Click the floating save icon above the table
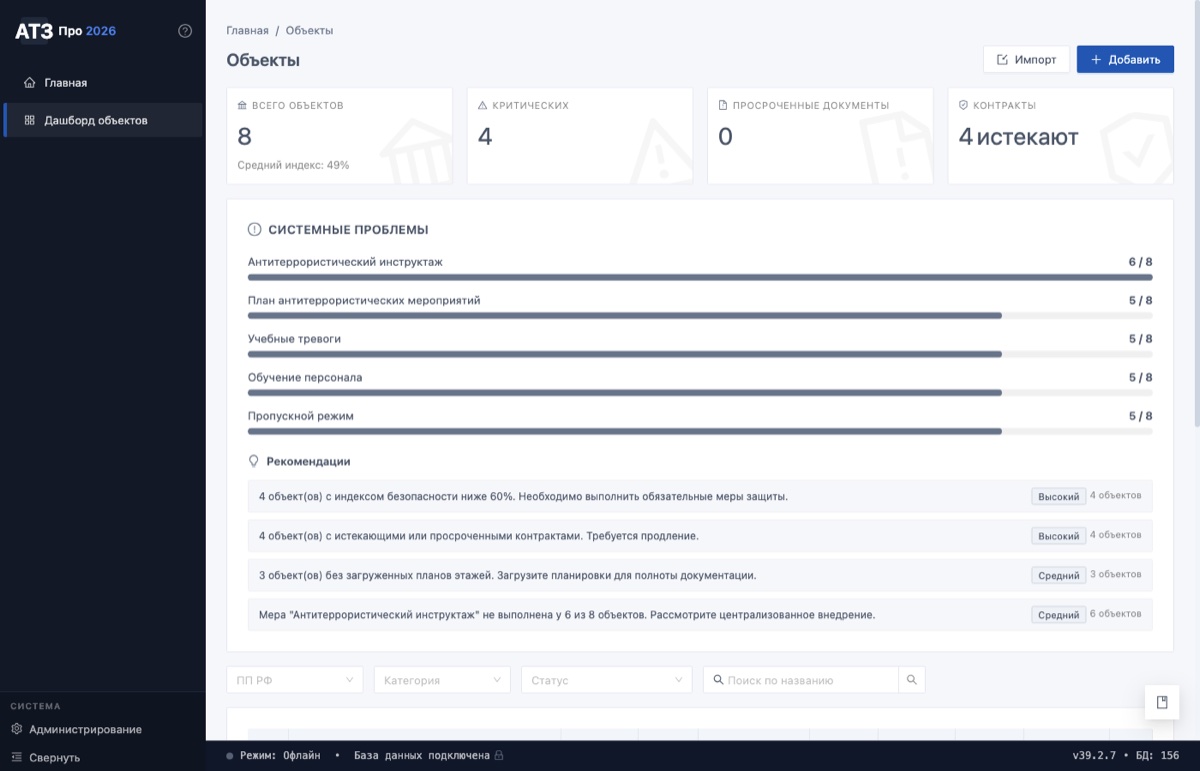 coord(1160,702)
